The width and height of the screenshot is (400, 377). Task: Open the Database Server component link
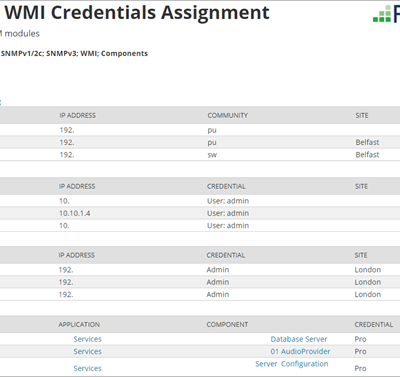tap(299, 339)
